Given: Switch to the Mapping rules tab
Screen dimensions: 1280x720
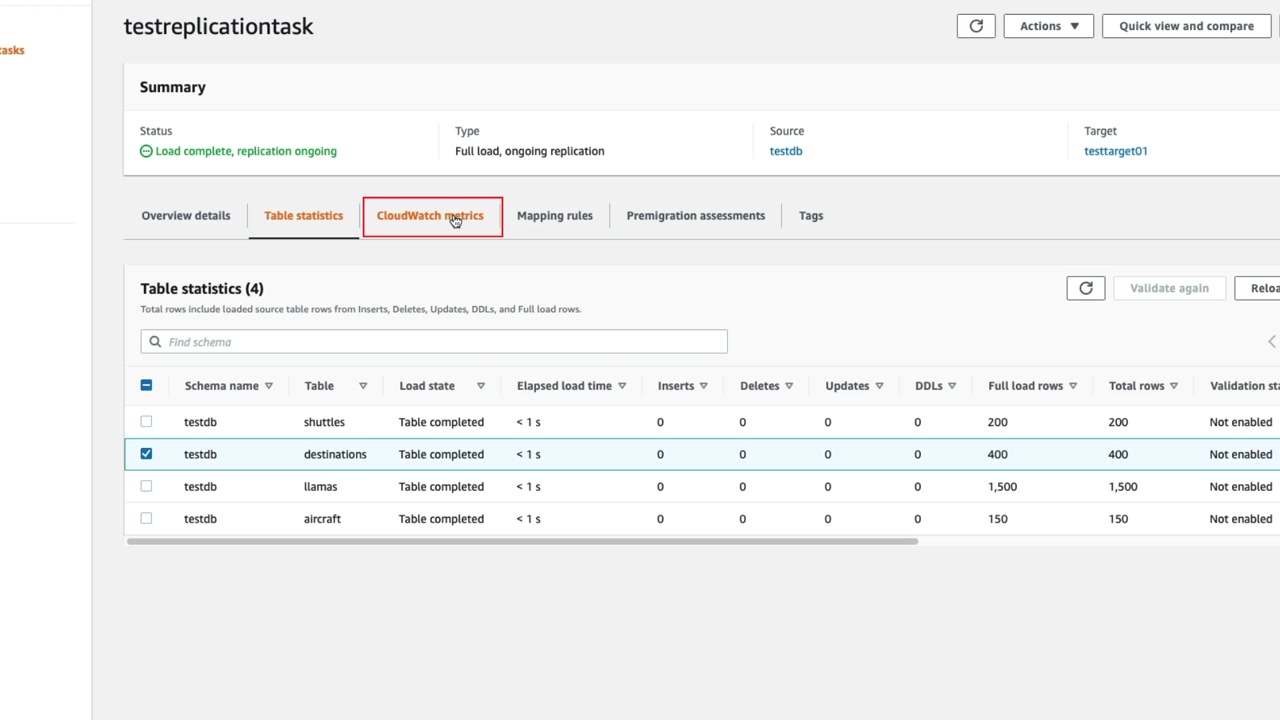Looking at the screenshot, I should 554,216.
